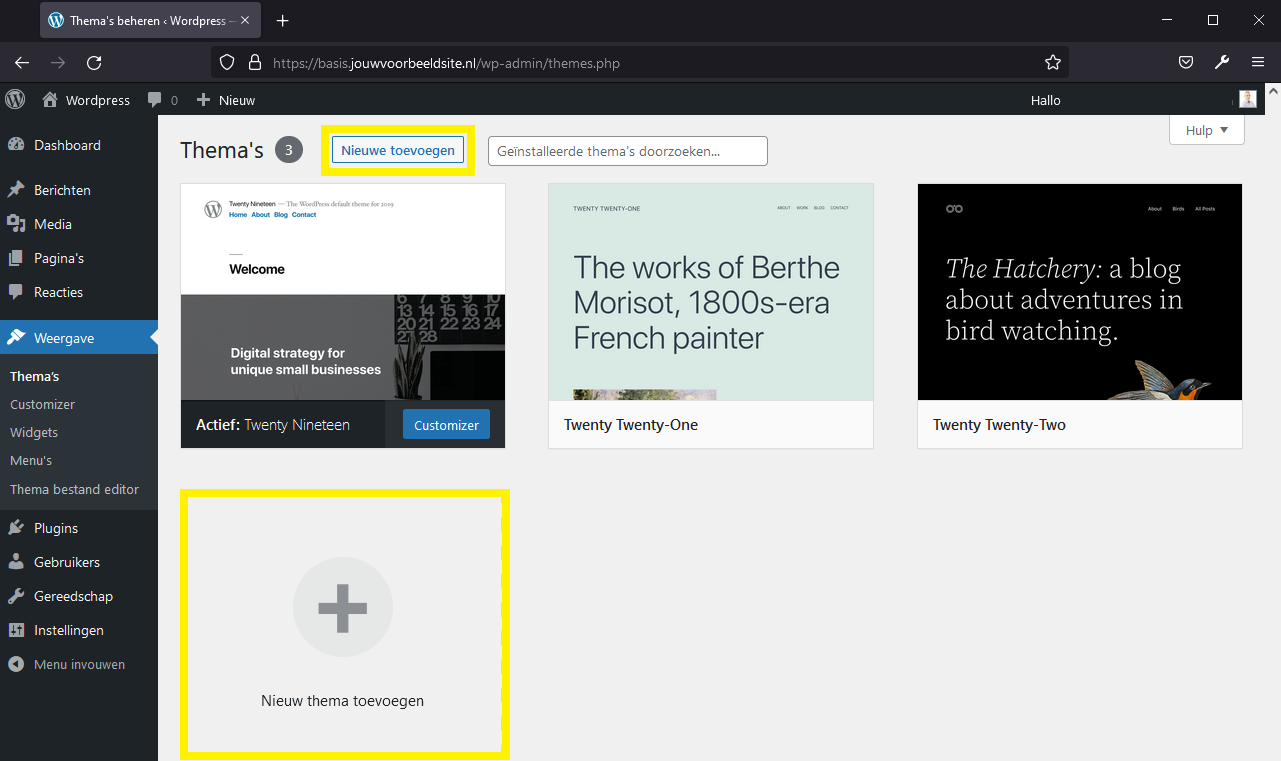1281x761 pixels.
Task: Open the Firefox hamburger menu
Action: [x=1258, y=62]
